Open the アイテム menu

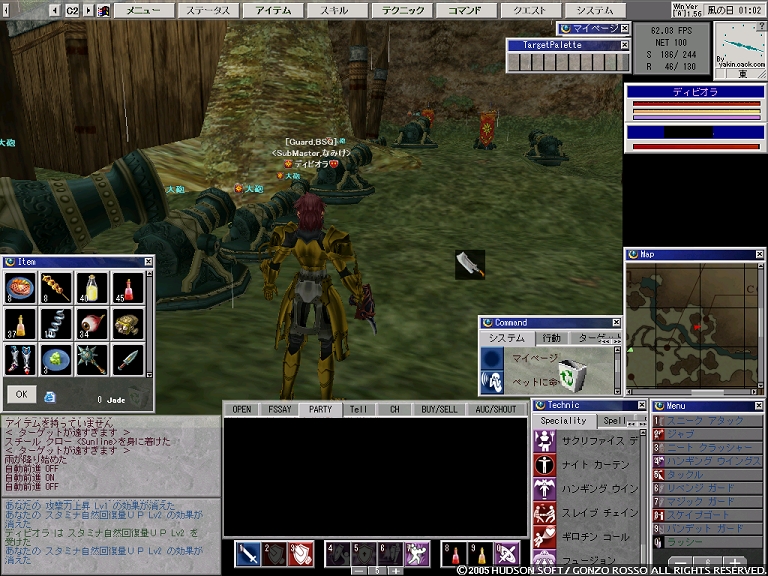click(273, 10)
